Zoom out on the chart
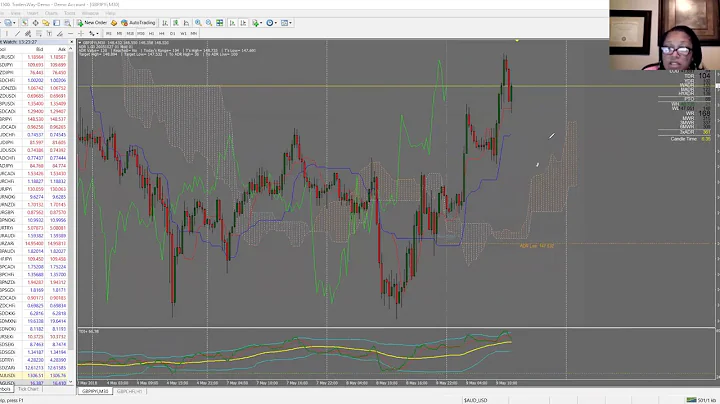Viewport: 720px width, 404px height. (209, 22)
